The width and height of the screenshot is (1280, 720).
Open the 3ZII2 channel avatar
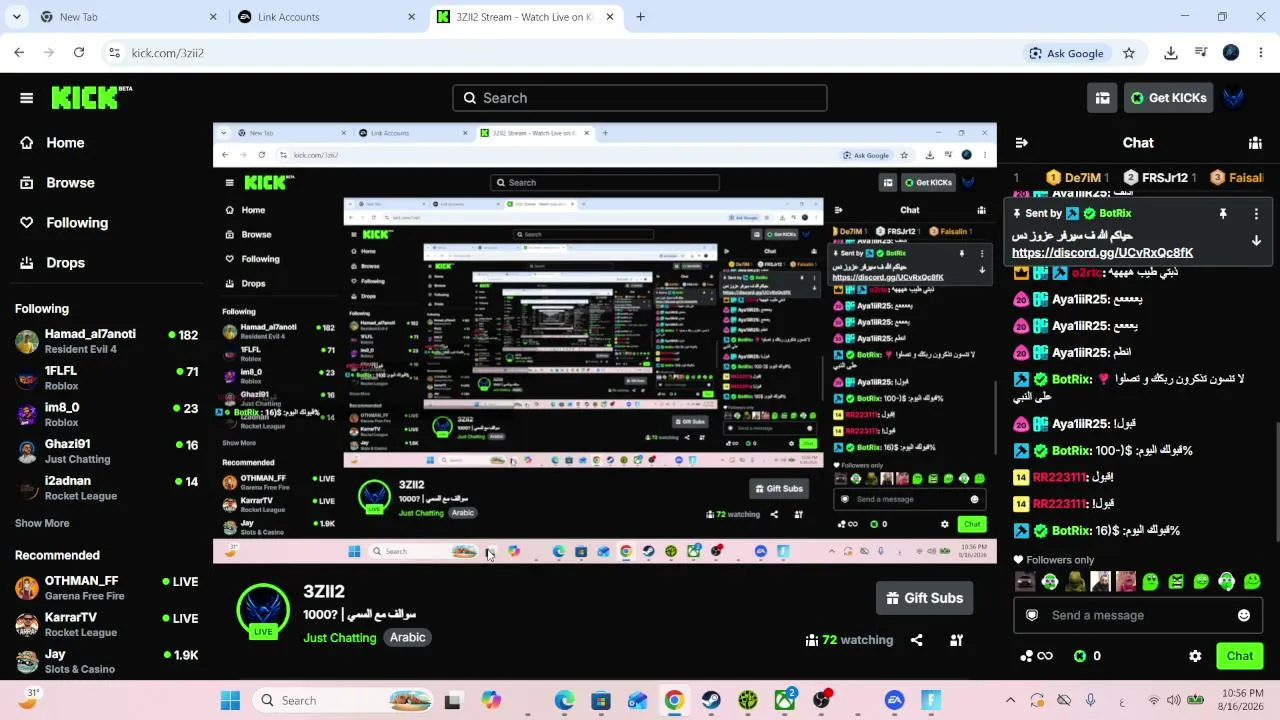click(x=263, y=611)
